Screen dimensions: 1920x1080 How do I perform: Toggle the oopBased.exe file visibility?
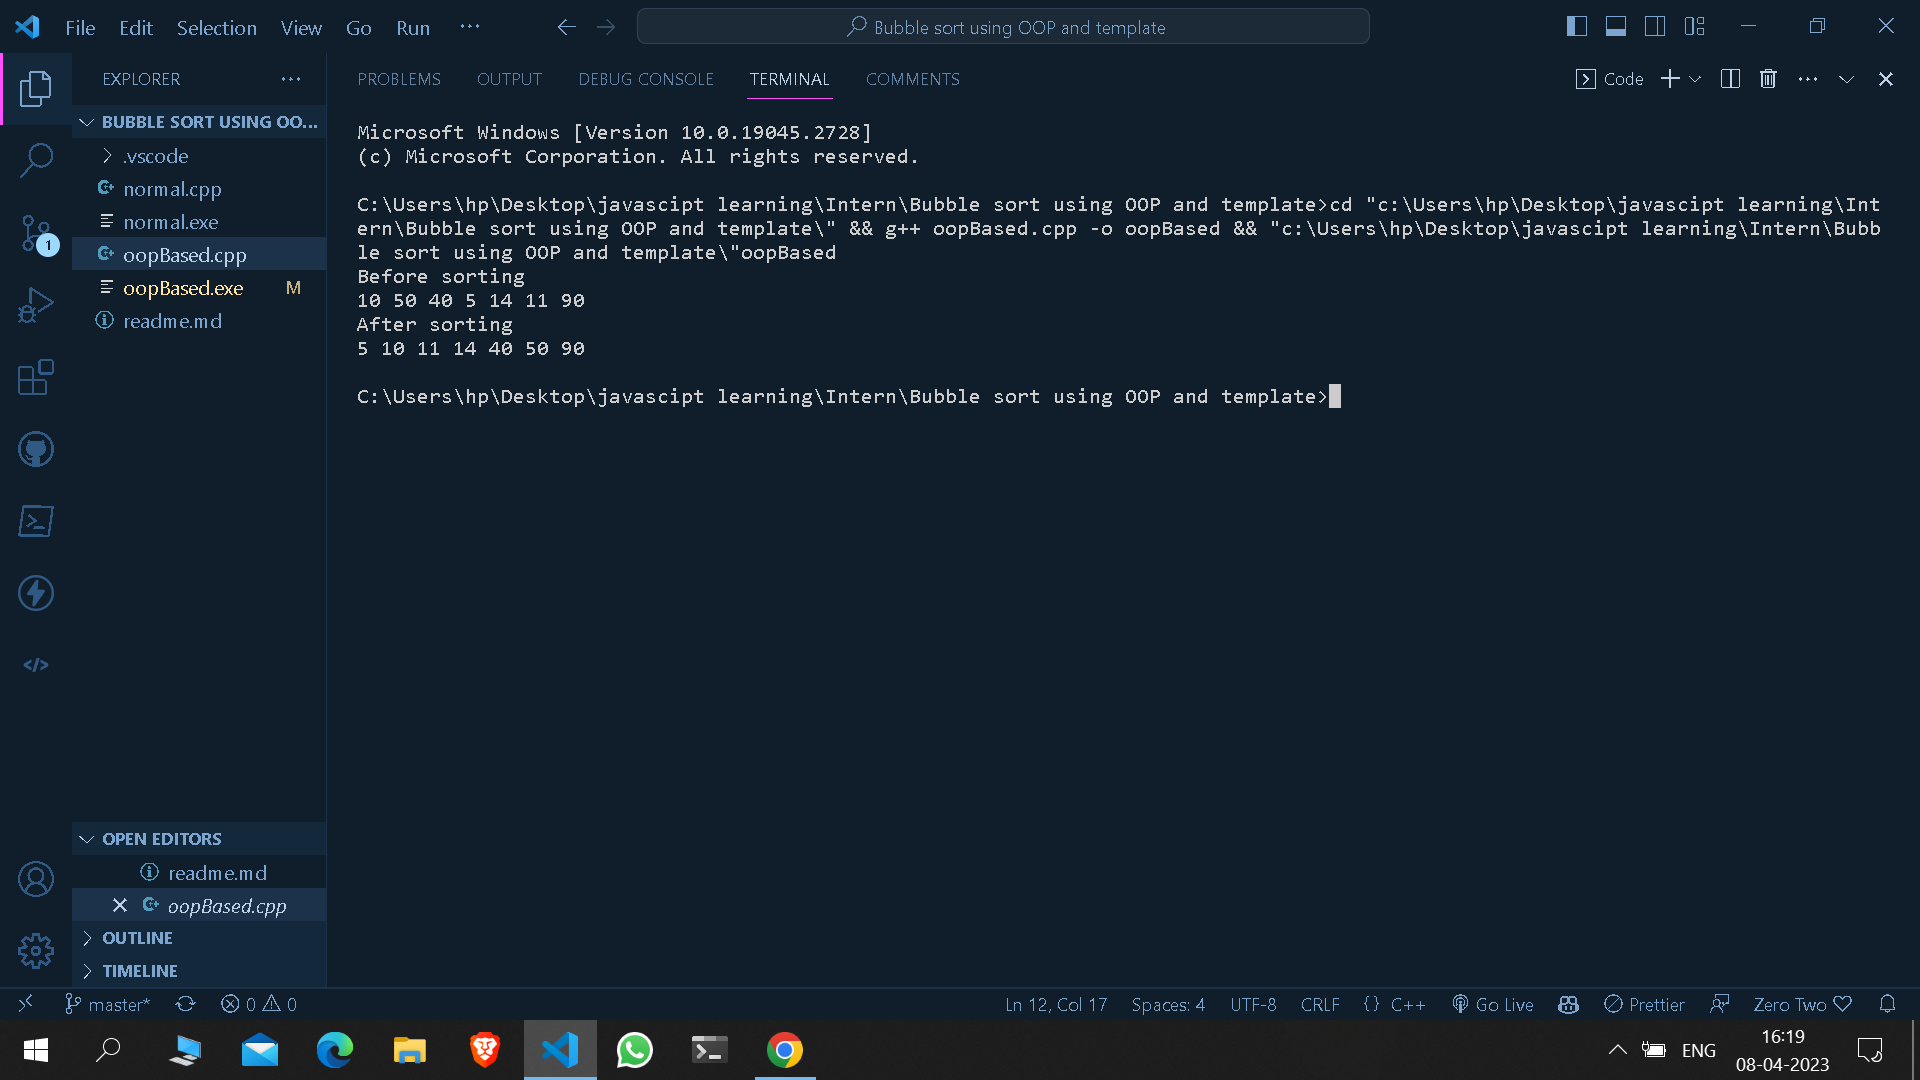click(x=182, y=287)
